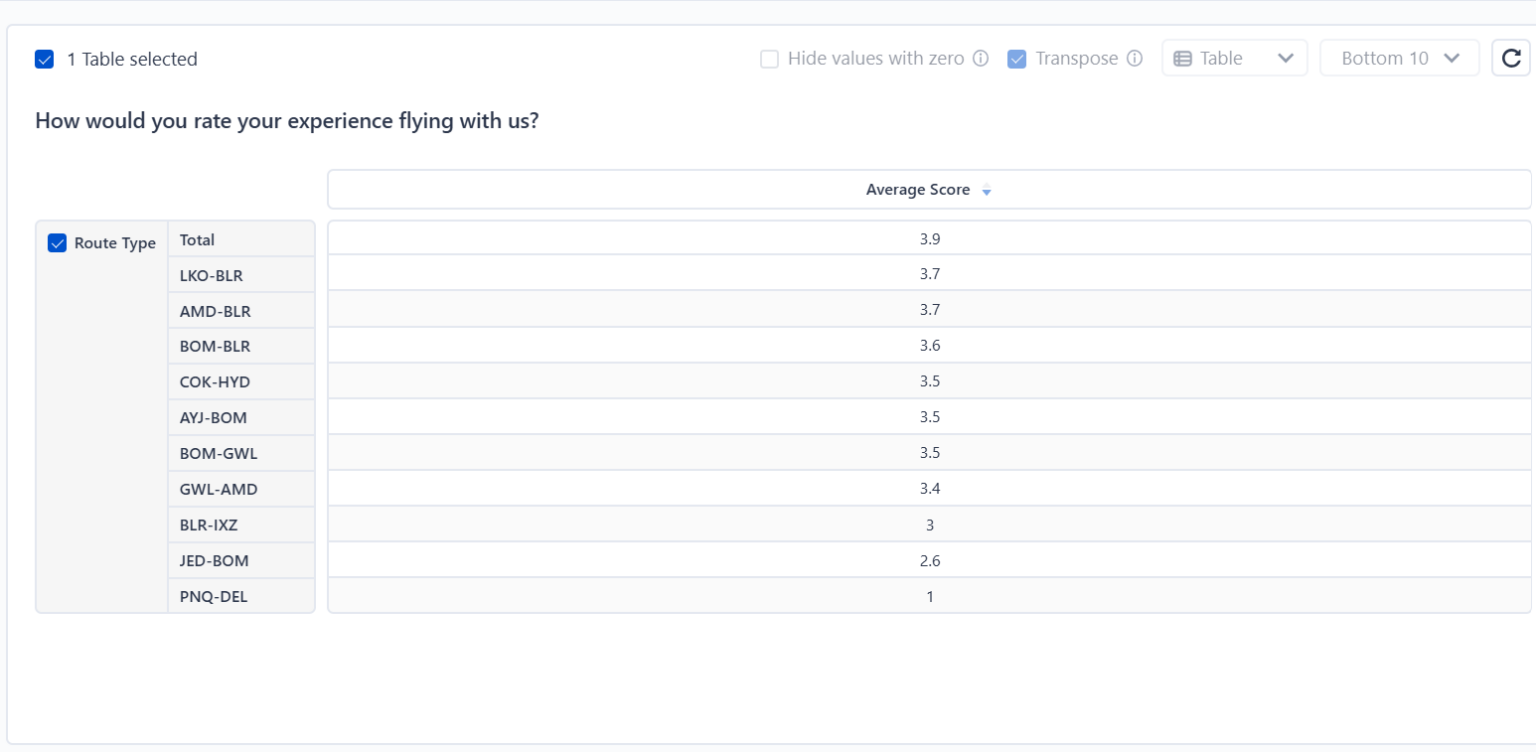Click info icon beside Hide values with zero
This screenshot has height=752, width=1536.
tap(981, 58)
